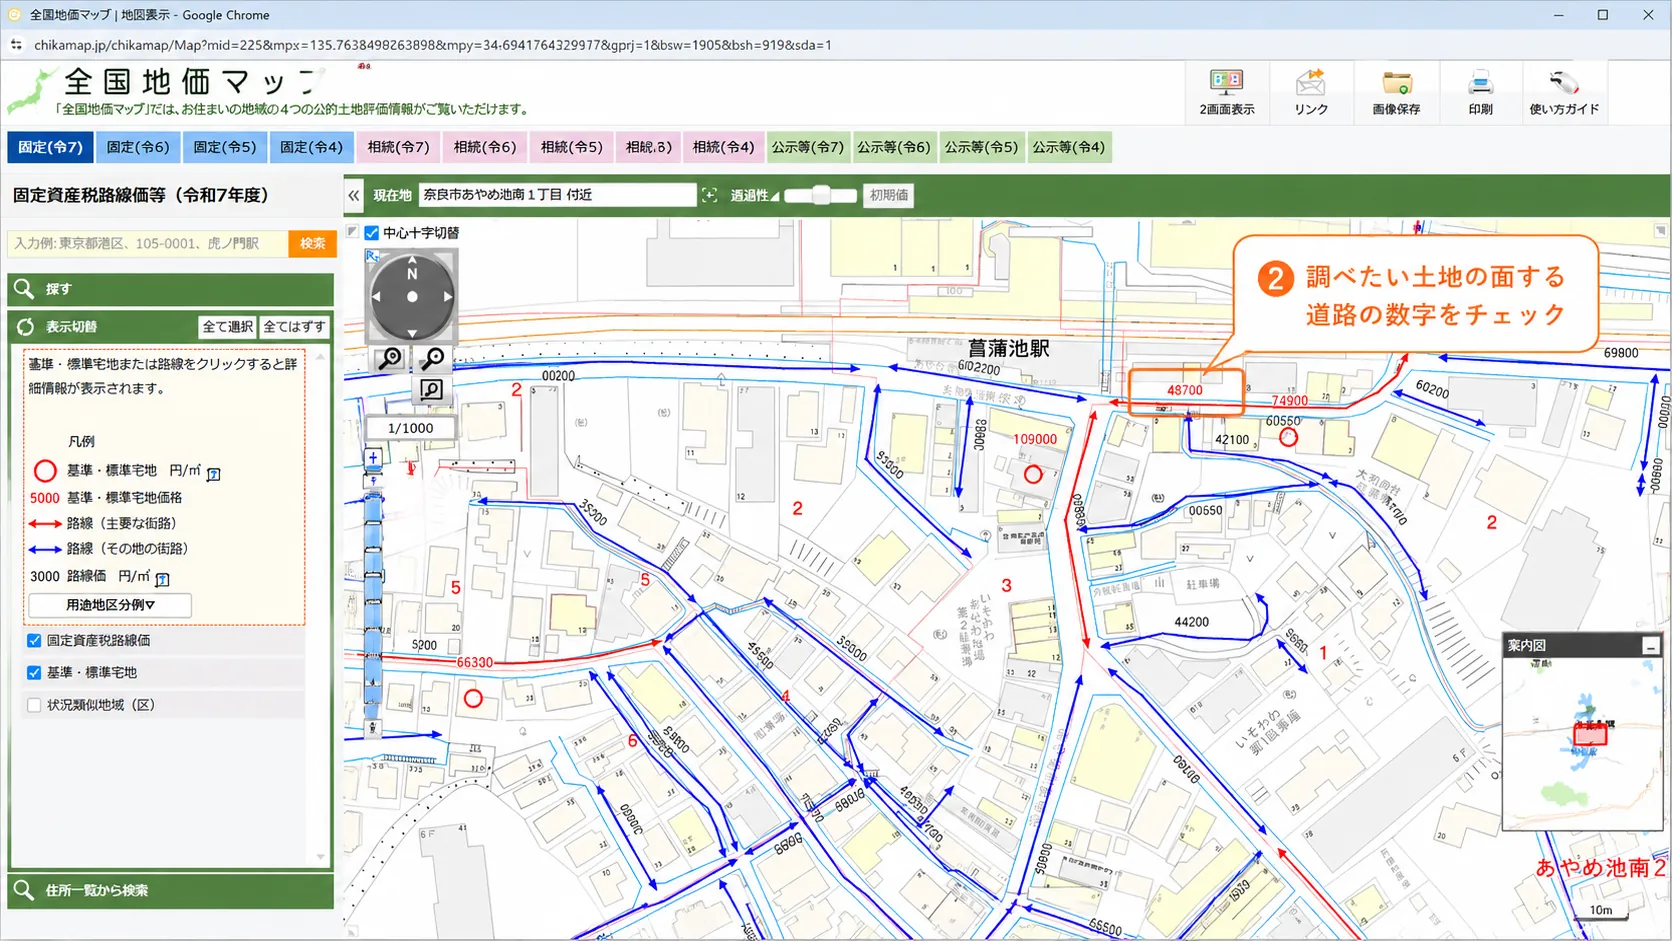Collapse the side panel with double-chevron
This screenshot has width=1672, height=941.
pyautogui.click(x=353, y=196)
